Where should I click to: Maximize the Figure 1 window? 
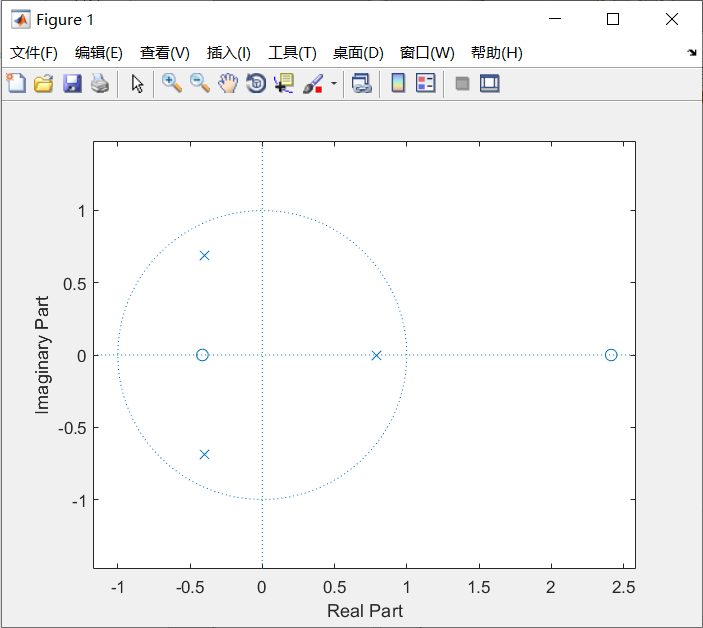click(x=613, y=19)
